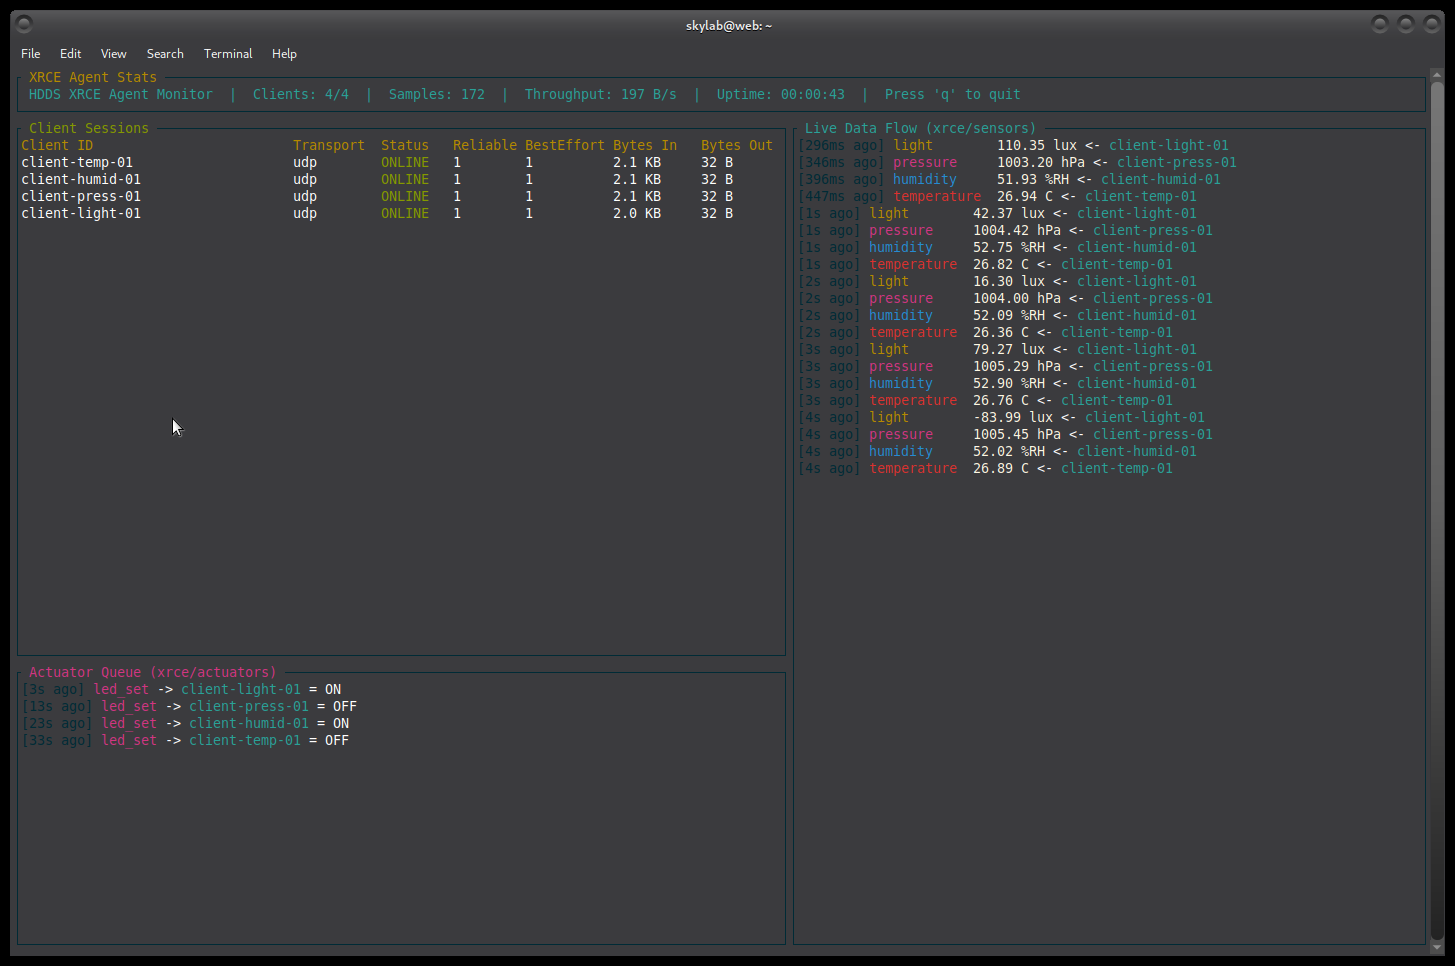Click the ONLINE status of client-humid-01
This screenshot has height=966, width=1455.
click(404, 179)
